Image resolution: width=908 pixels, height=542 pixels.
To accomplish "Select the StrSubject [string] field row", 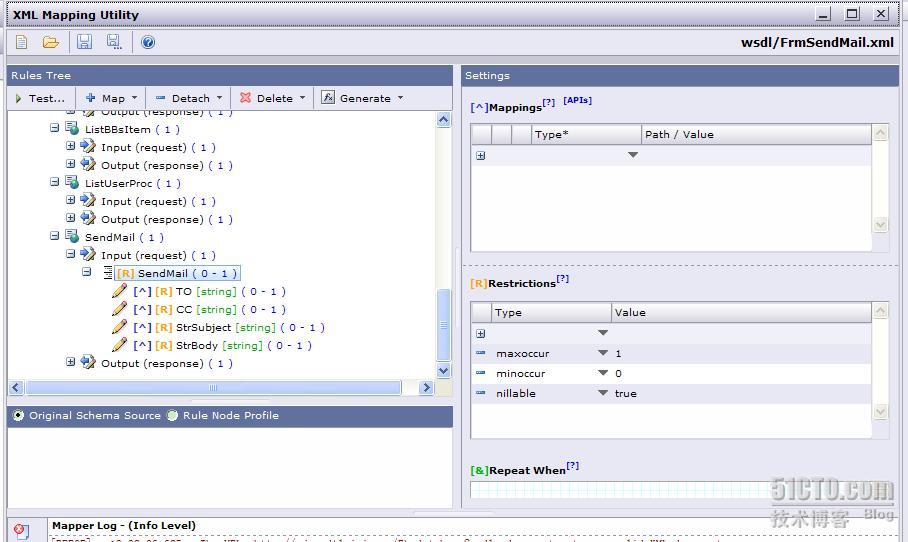I will click(x=229, y=327).
